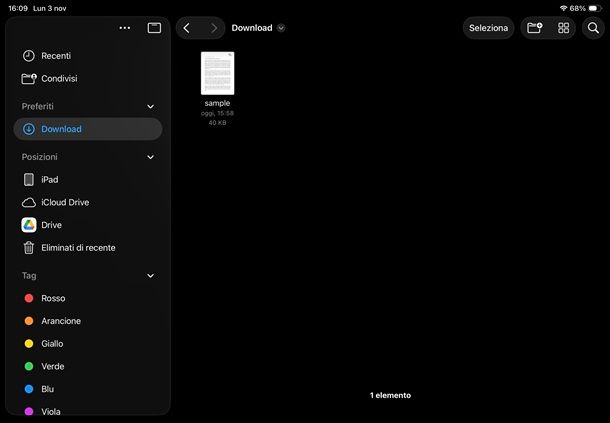
Task: Open the Download folder title dropdown
Action: pos(281,28)
